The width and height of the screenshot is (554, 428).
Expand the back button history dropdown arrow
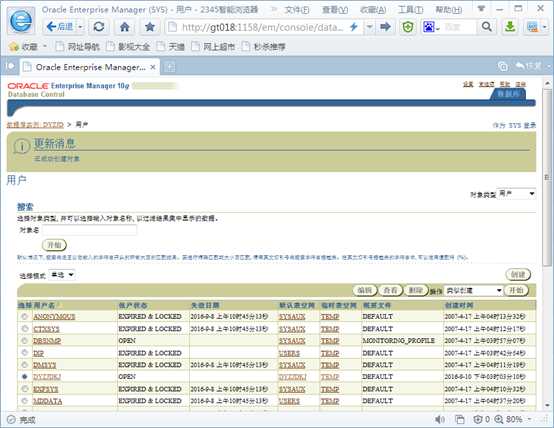coord(80,27)
